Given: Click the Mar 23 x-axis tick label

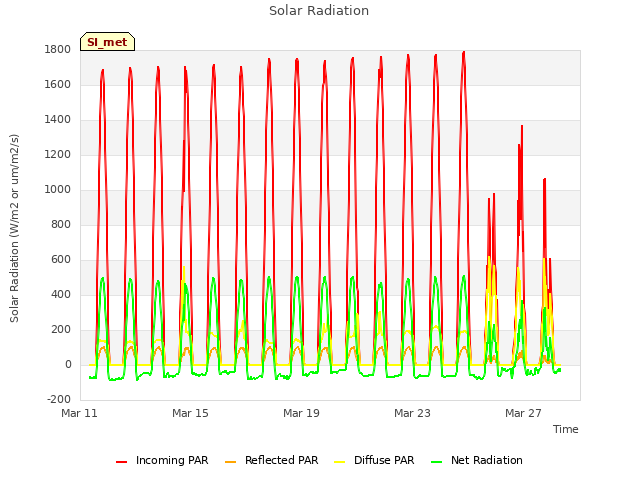Looking at the screenshot, I should 412,413.
